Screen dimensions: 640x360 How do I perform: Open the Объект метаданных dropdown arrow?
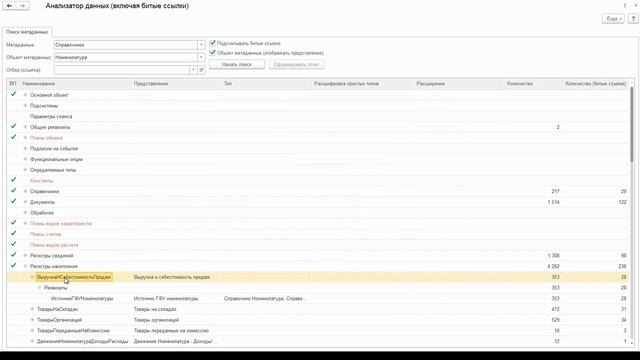[x=201, y=57]
